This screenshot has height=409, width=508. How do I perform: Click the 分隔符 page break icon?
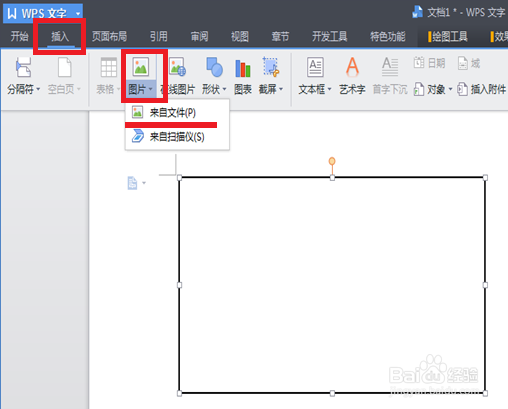pos(23,67)
